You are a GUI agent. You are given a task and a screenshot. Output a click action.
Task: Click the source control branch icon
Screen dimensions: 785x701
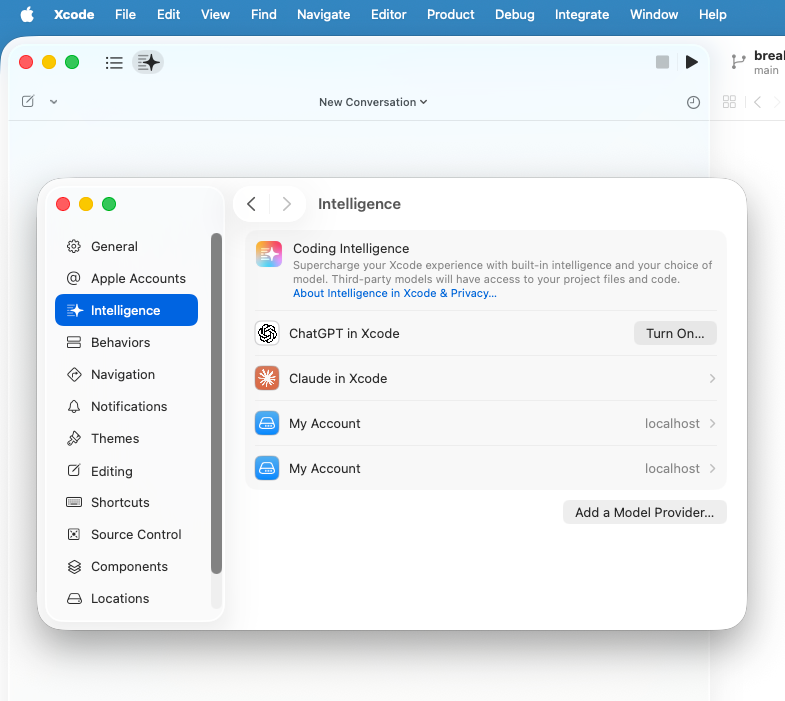coord(738,62)
